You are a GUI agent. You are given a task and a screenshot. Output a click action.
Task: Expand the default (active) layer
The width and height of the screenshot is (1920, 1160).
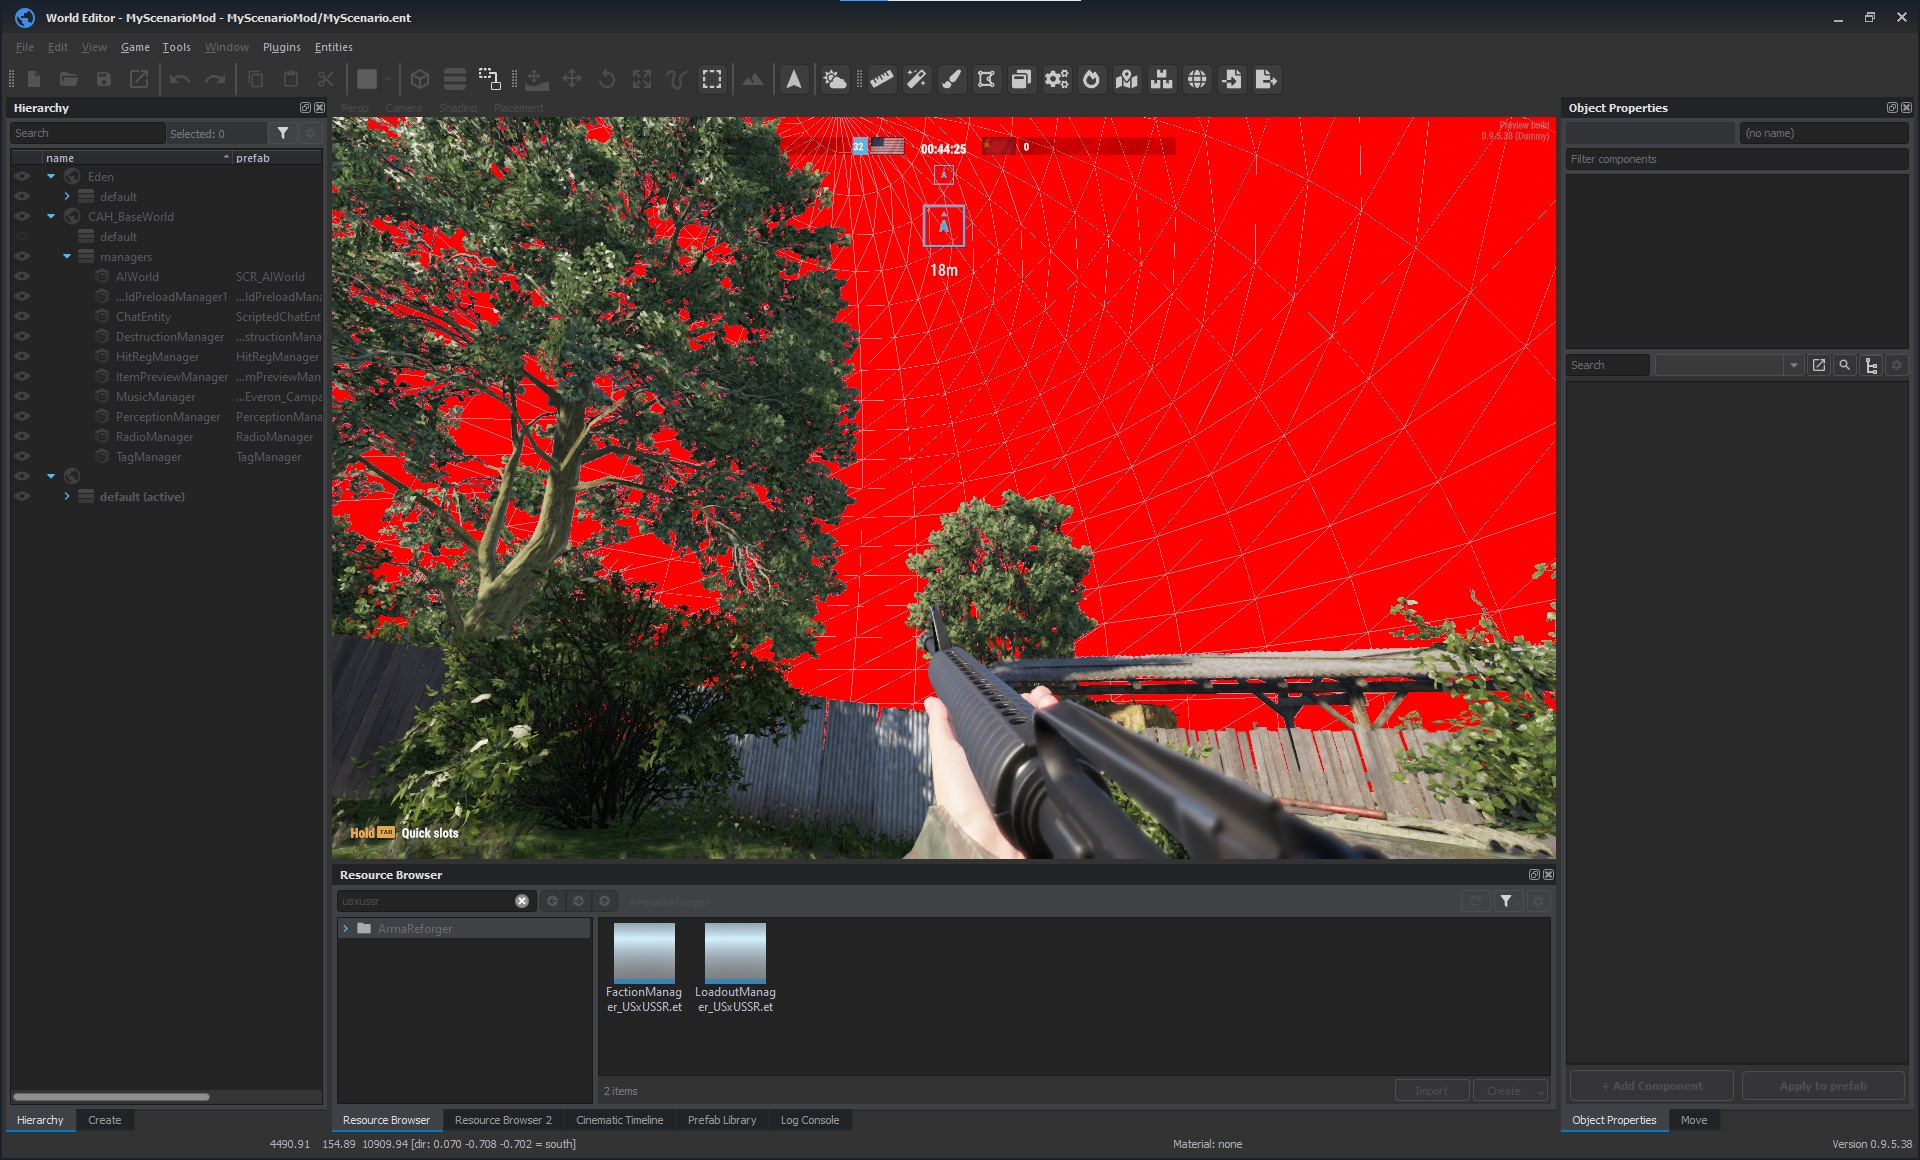(x=67, y=497)
